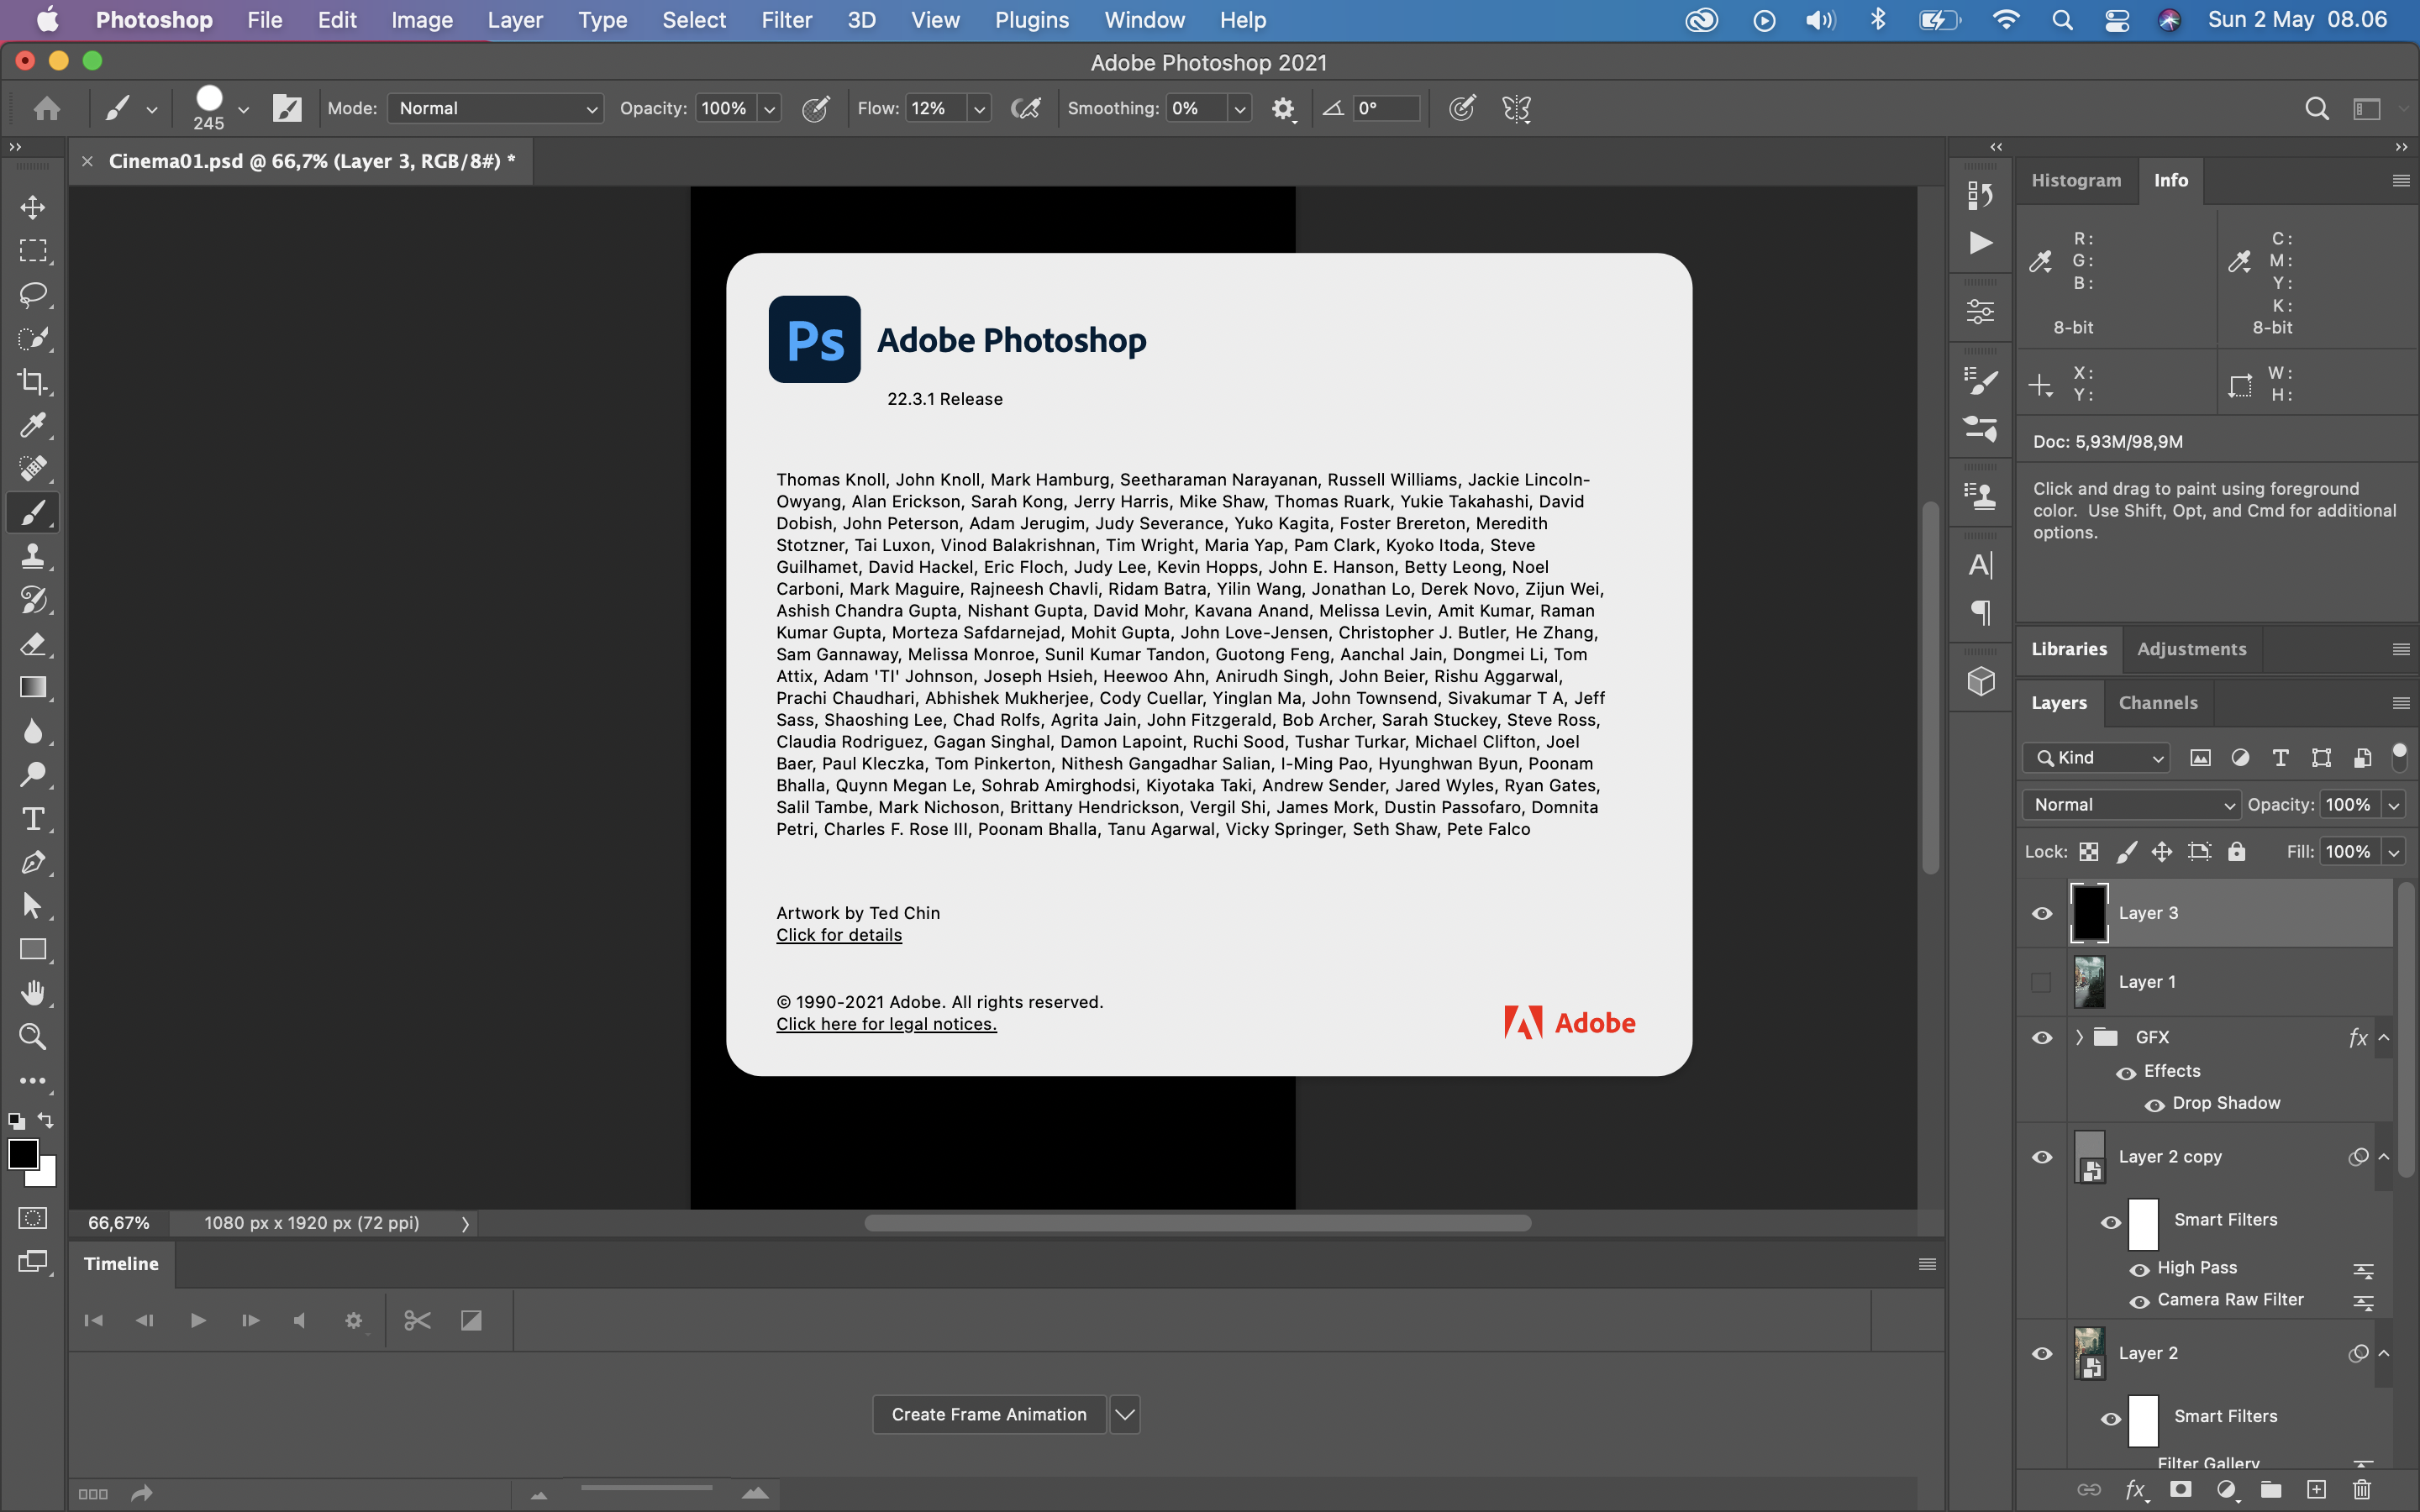Toggle the airbrush build-up effect

1026,108
